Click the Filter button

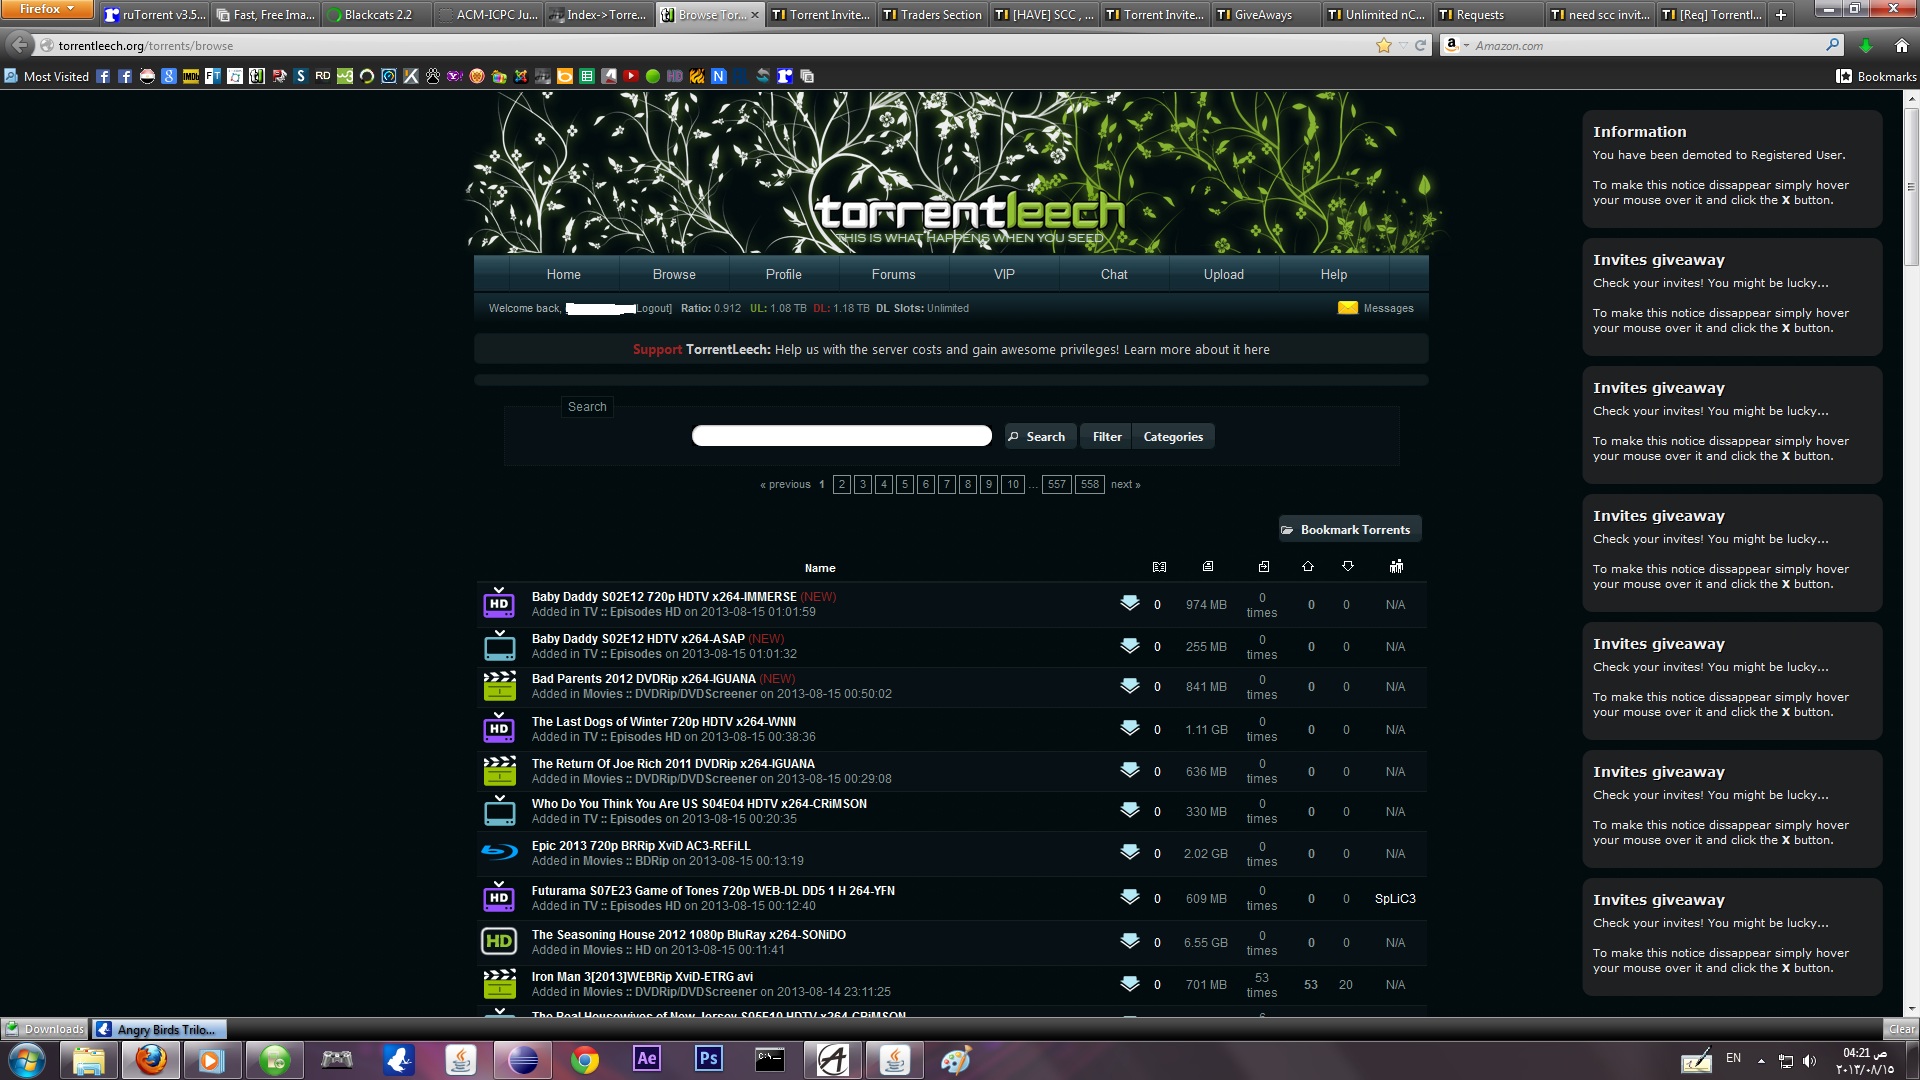(1107, 436)
